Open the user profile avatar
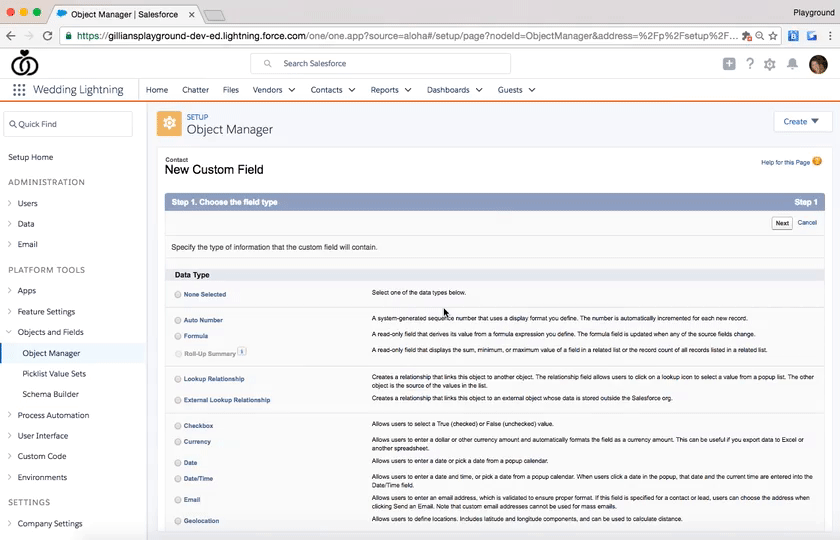 pos(818,64)
